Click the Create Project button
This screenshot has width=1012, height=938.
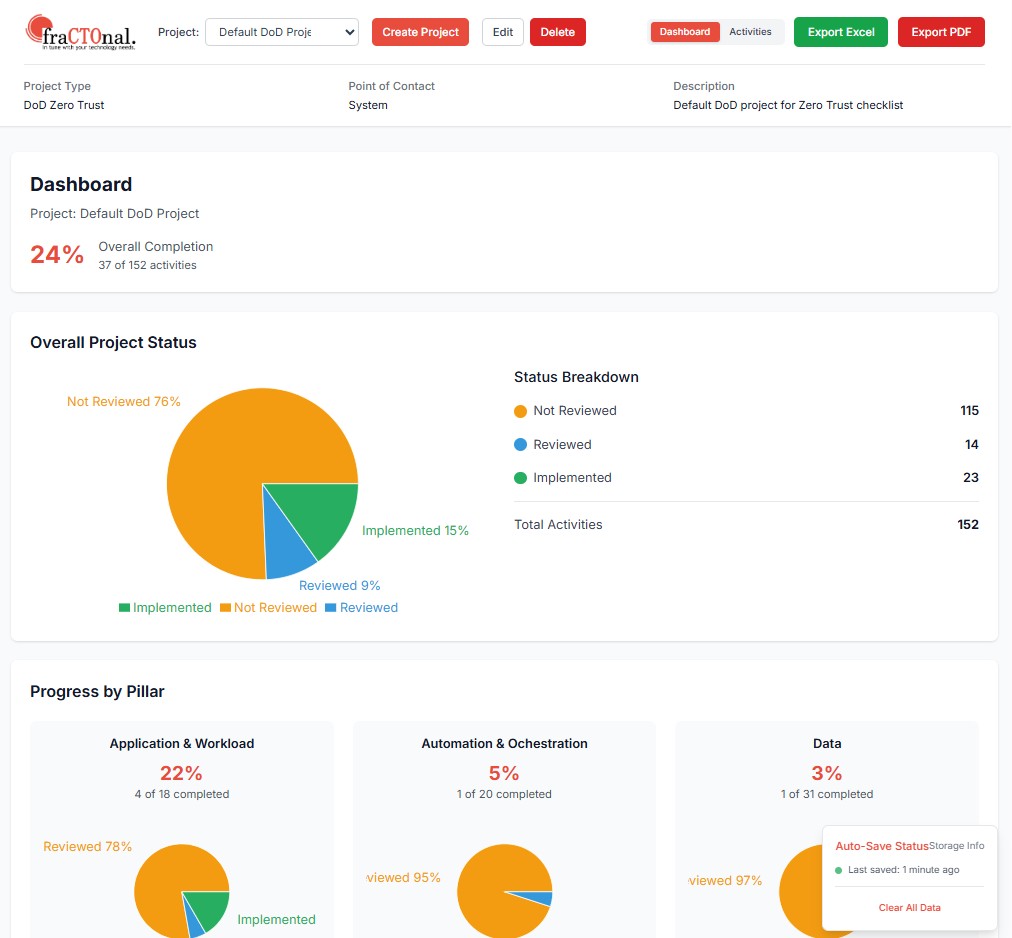click(x=420, y=31)
